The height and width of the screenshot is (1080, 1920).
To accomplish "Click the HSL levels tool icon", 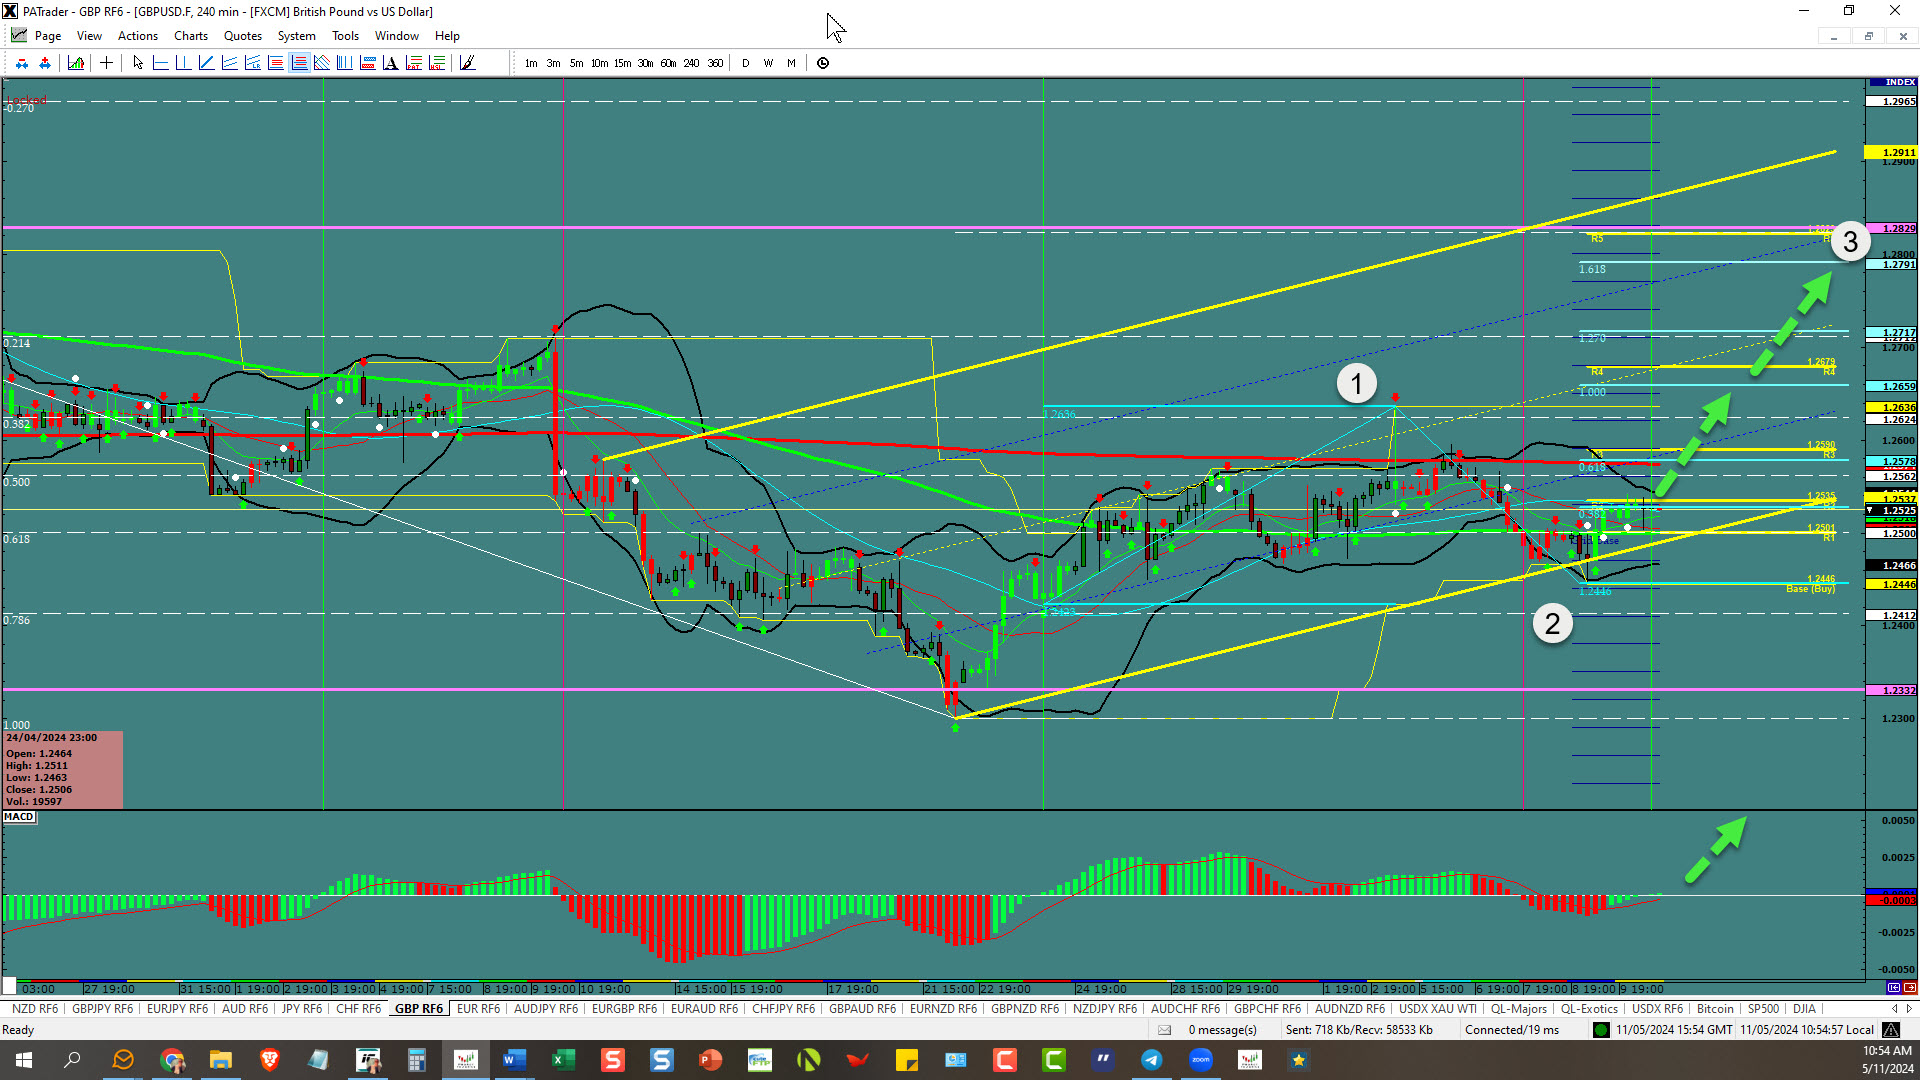I will [x=437, y=63].
